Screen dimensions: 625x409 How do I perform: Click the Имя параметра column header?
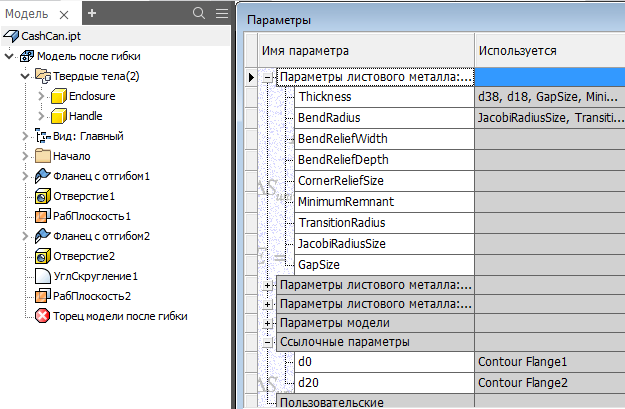click(366, 51)
